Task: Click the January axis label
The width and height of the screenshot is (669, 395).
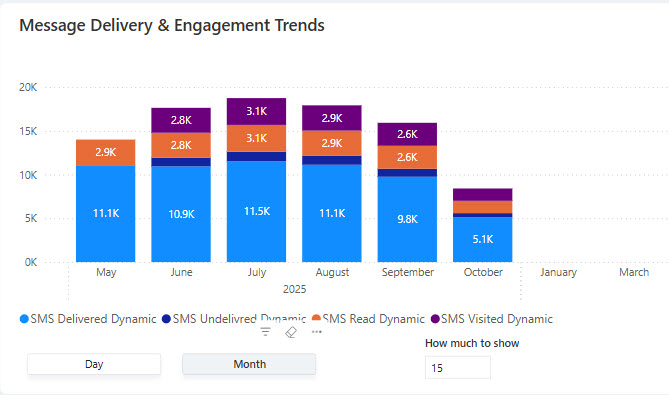Action: point(558,272)
